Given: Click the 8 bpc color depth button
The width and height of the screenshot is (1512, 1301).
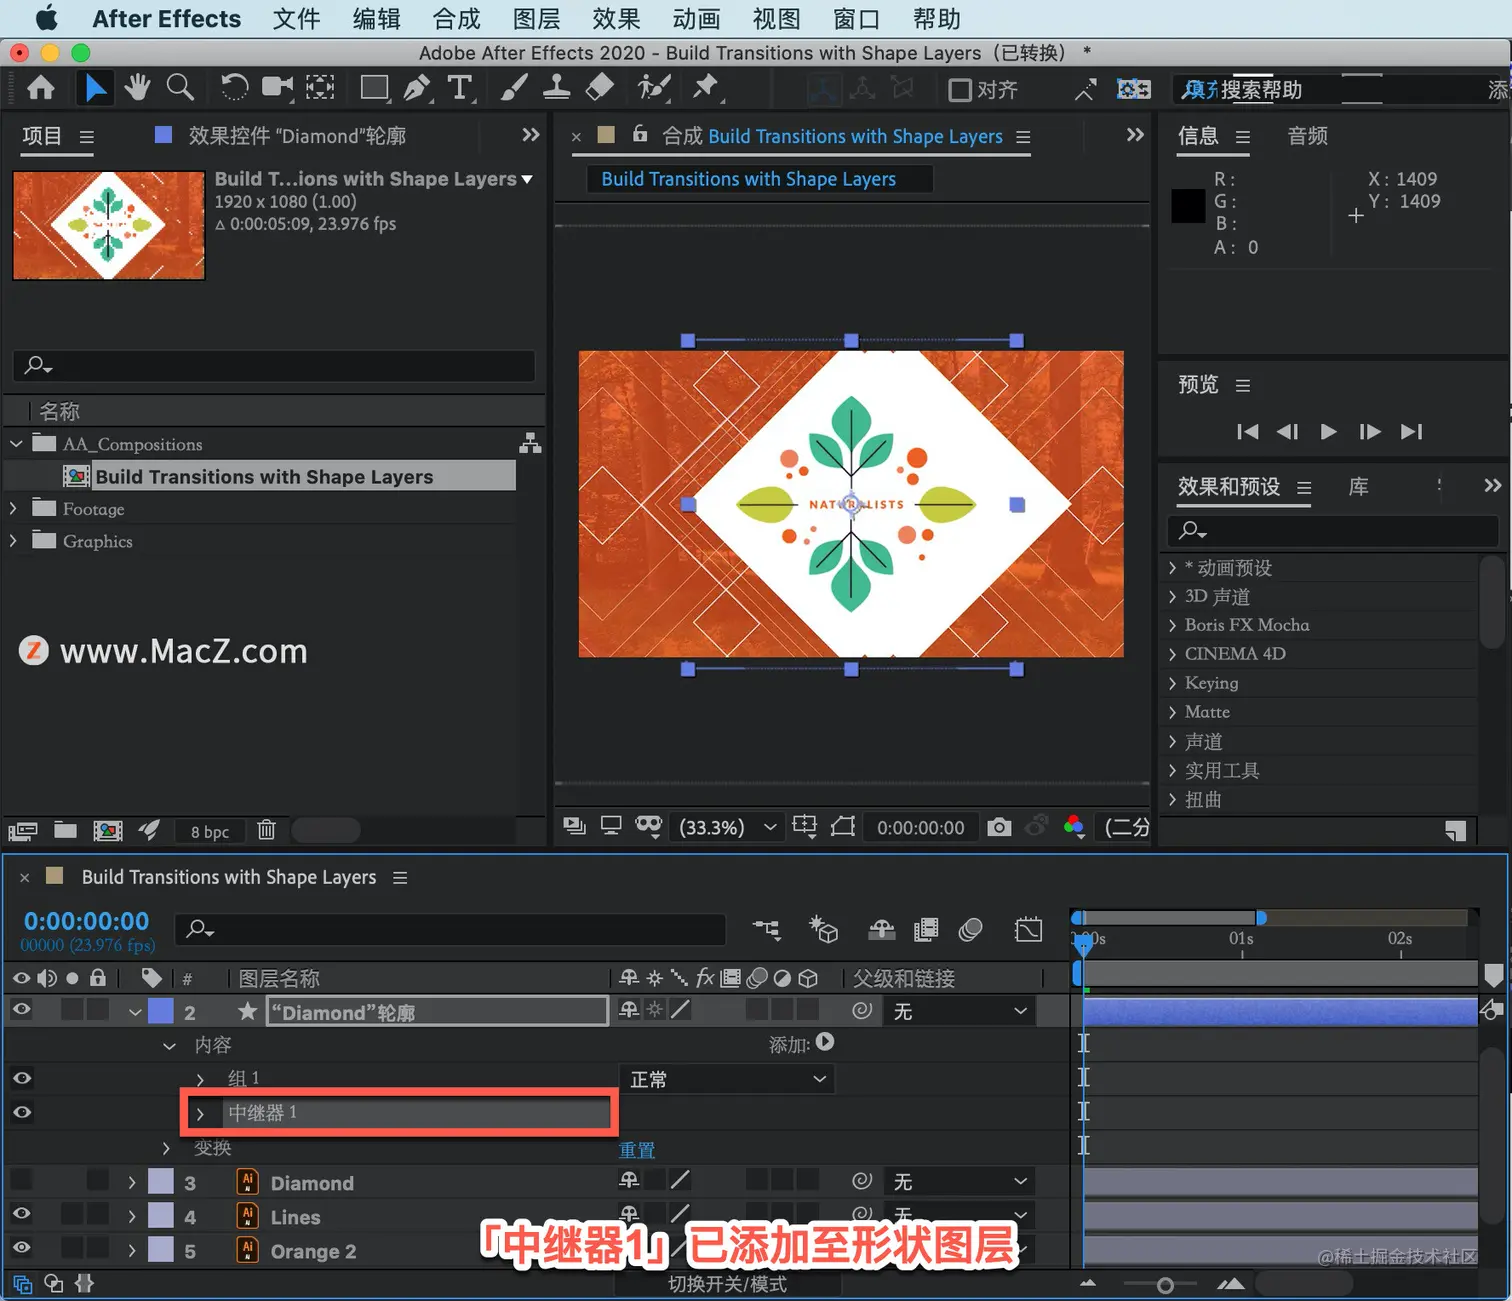Looking at the screenshot, I should [x=210, y=831].
